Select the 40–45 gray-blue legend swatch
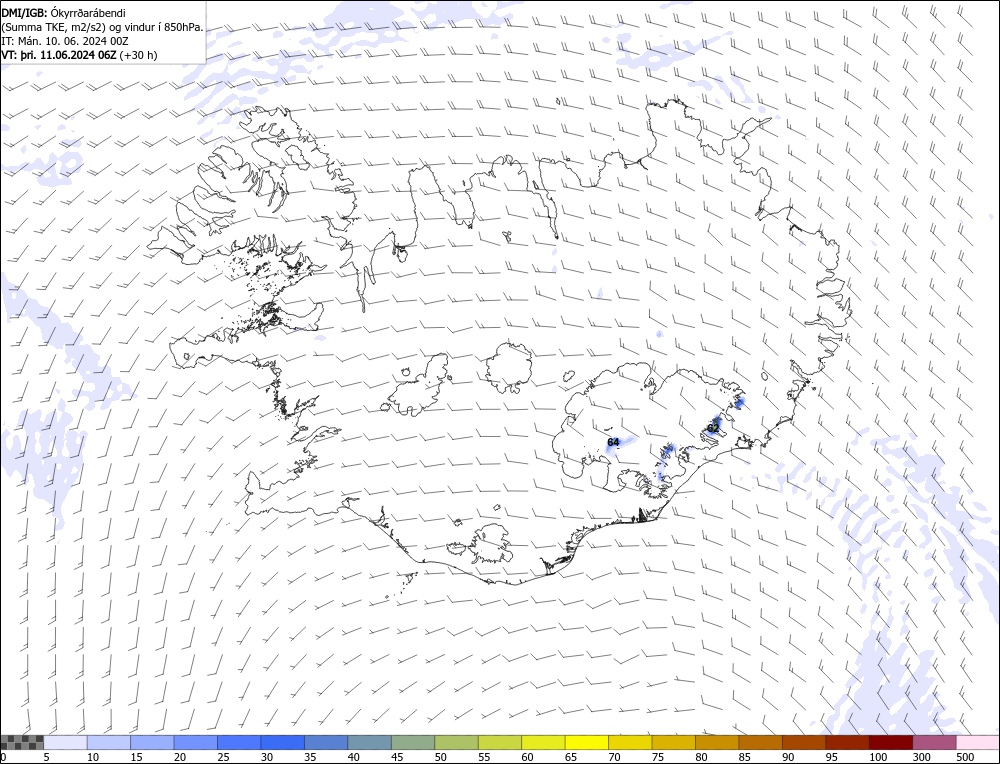1000x764 pixels. click(x=369, y=742)
